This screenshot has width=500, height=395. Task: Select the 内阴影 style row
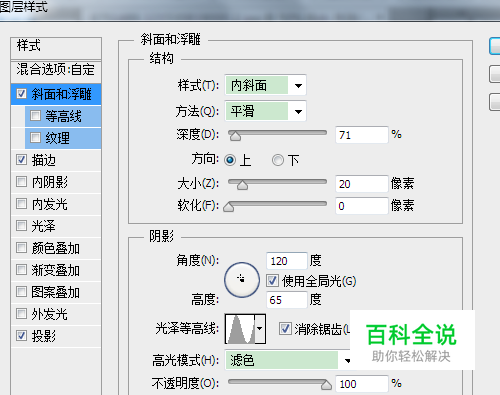(x=56, y=182)
